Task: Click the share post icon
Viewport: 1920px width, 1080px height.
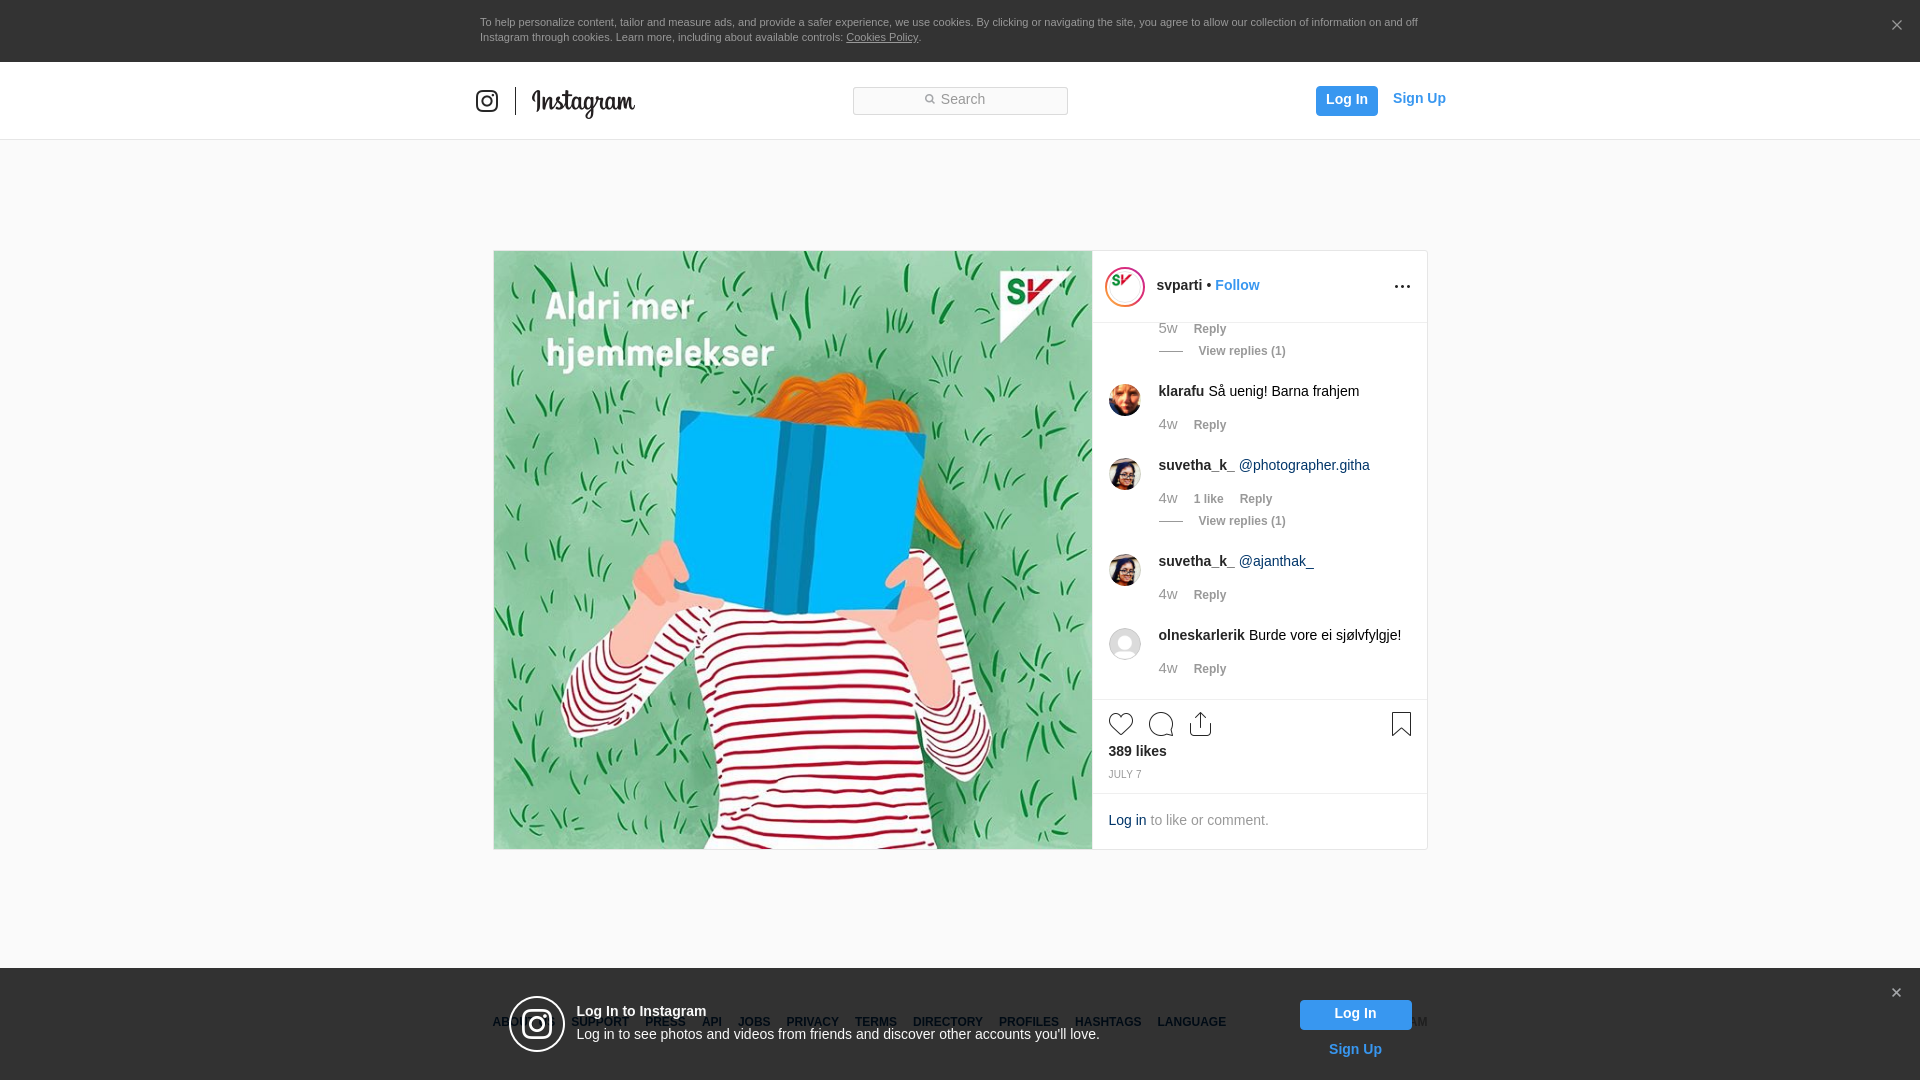Action: point(1200,724)
